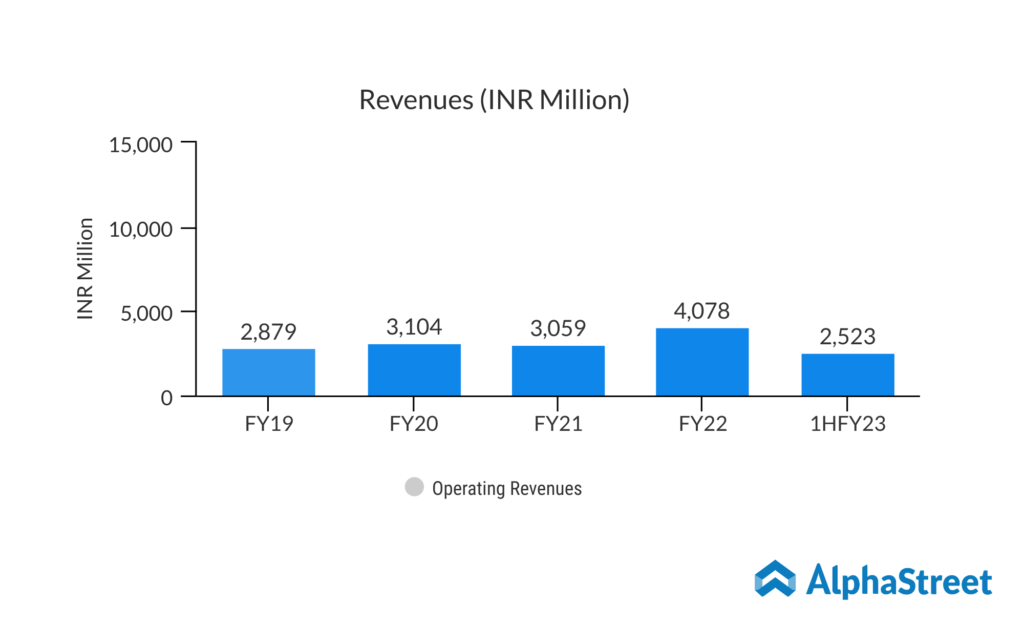1024x624 pixels.
Task: Click the chart title Revenues (INR Million)
Action: pos(494,100)
